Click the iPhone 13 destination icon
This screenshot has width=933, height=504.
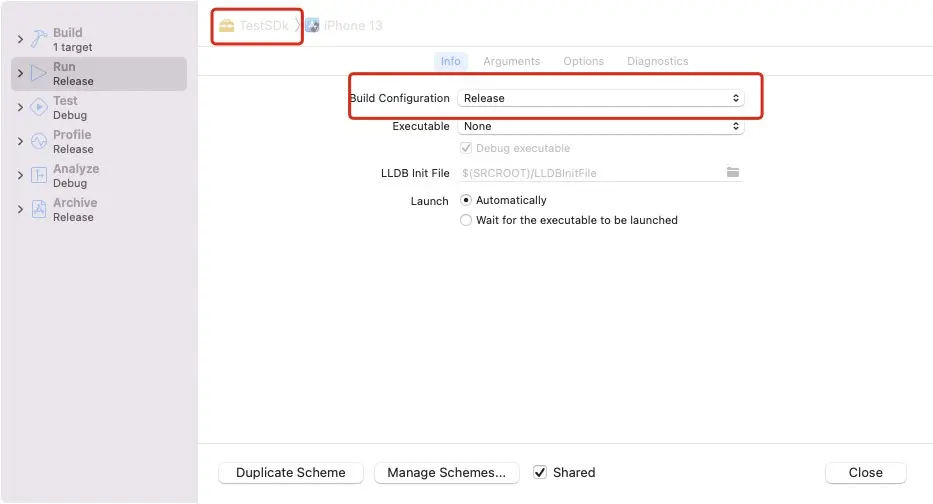(x=312, y=25)
